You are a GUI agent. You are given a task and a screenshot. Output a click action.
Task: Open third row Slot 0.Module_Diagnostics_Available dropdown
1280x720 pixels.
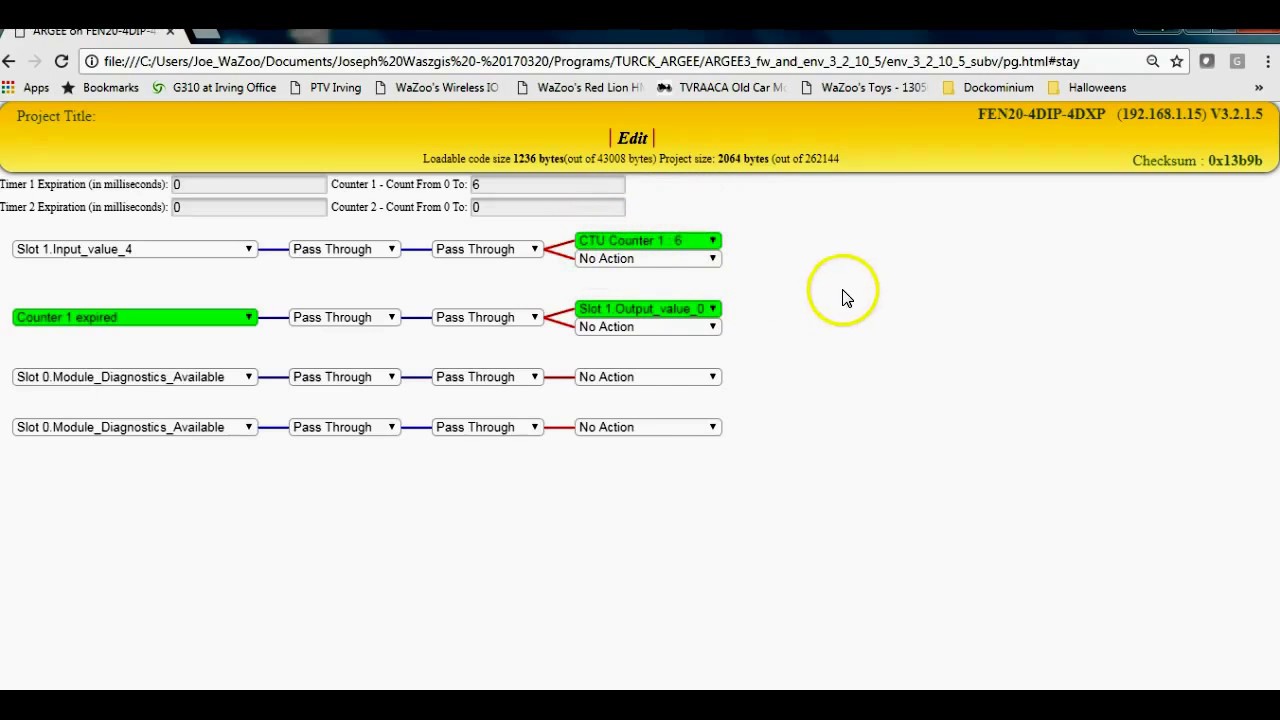(x=135, y=377)
